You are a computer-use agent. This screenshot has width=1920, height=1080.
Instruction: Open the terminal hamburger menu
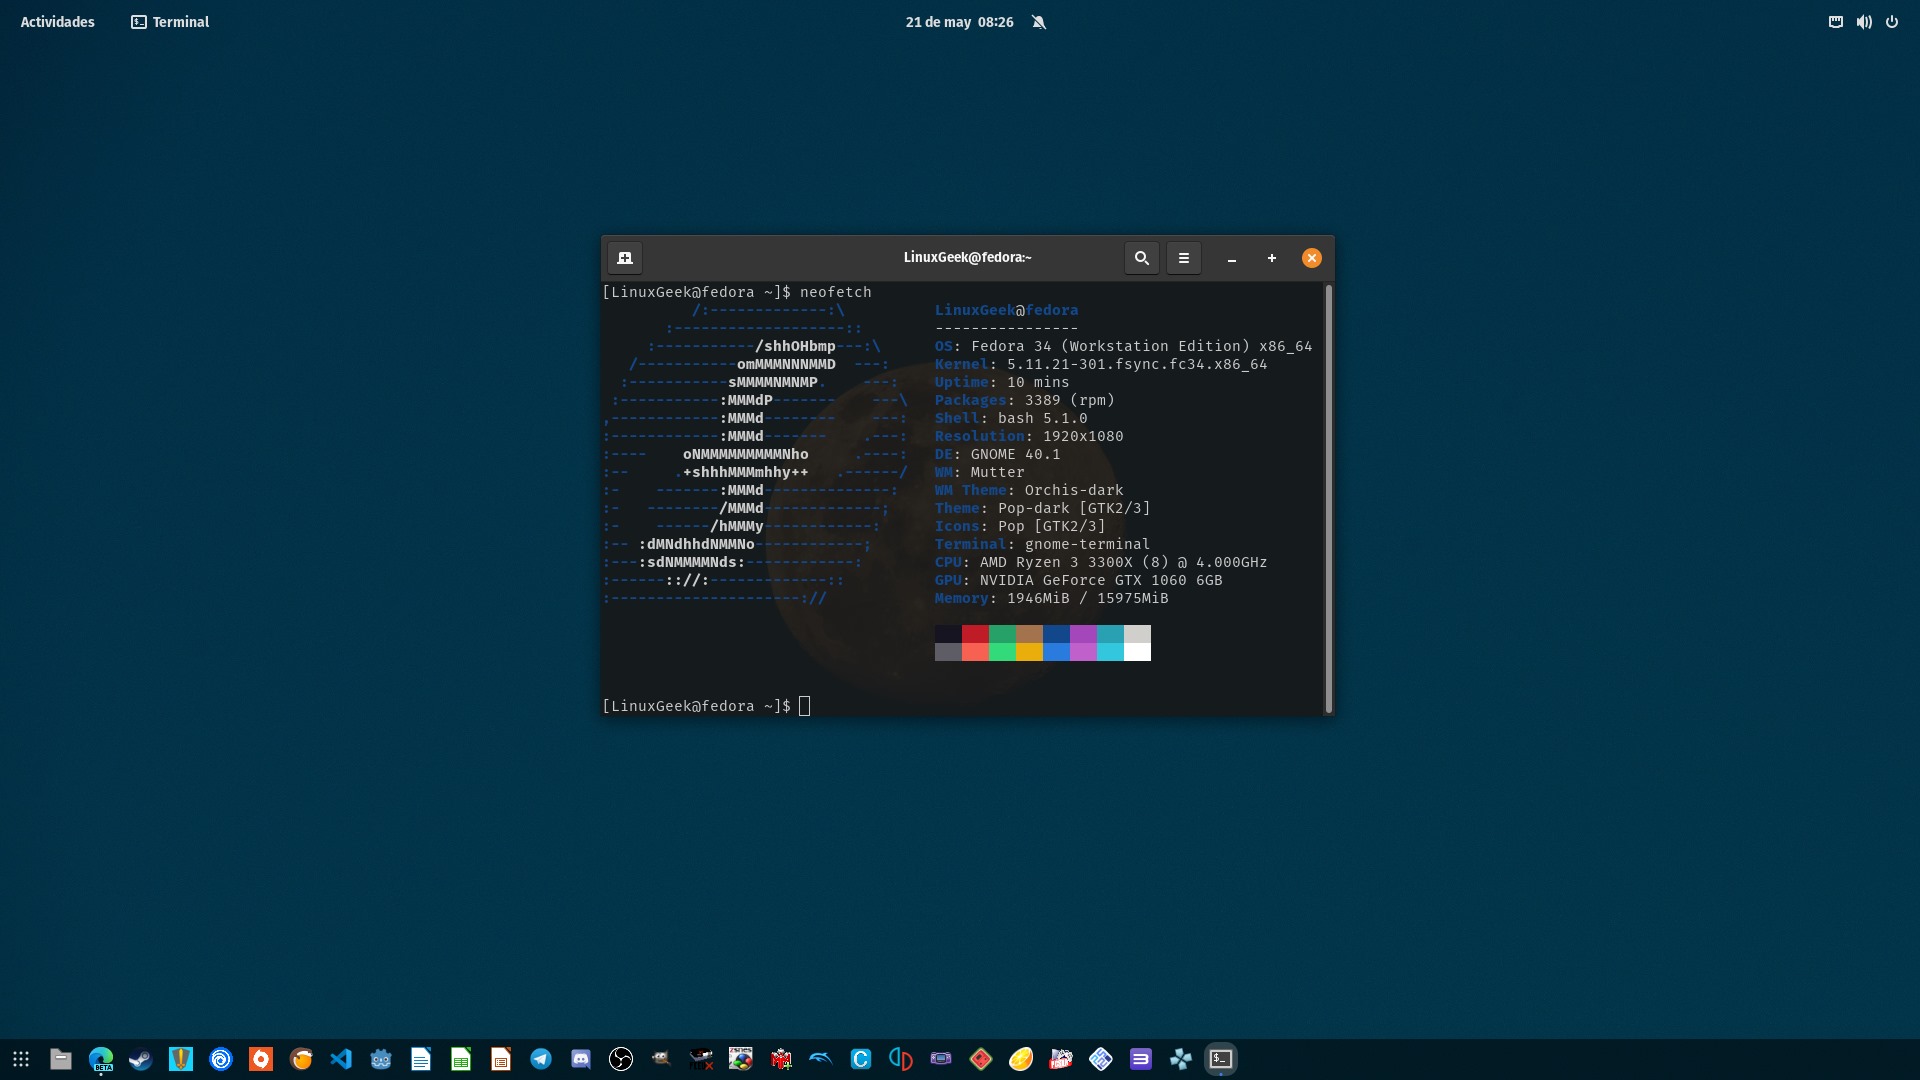1183,258
